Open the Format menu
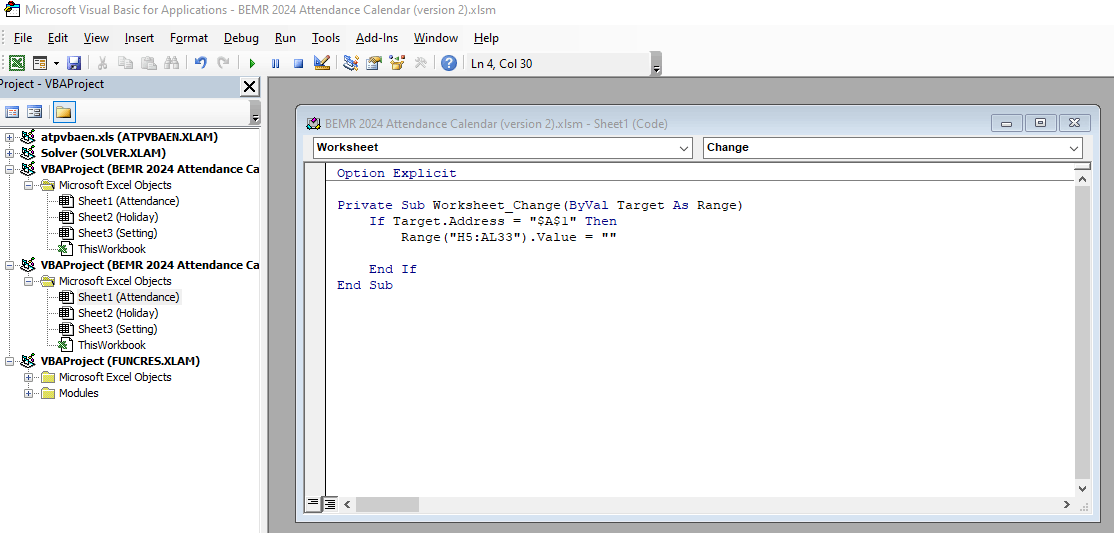 click(x=189, y=38)
